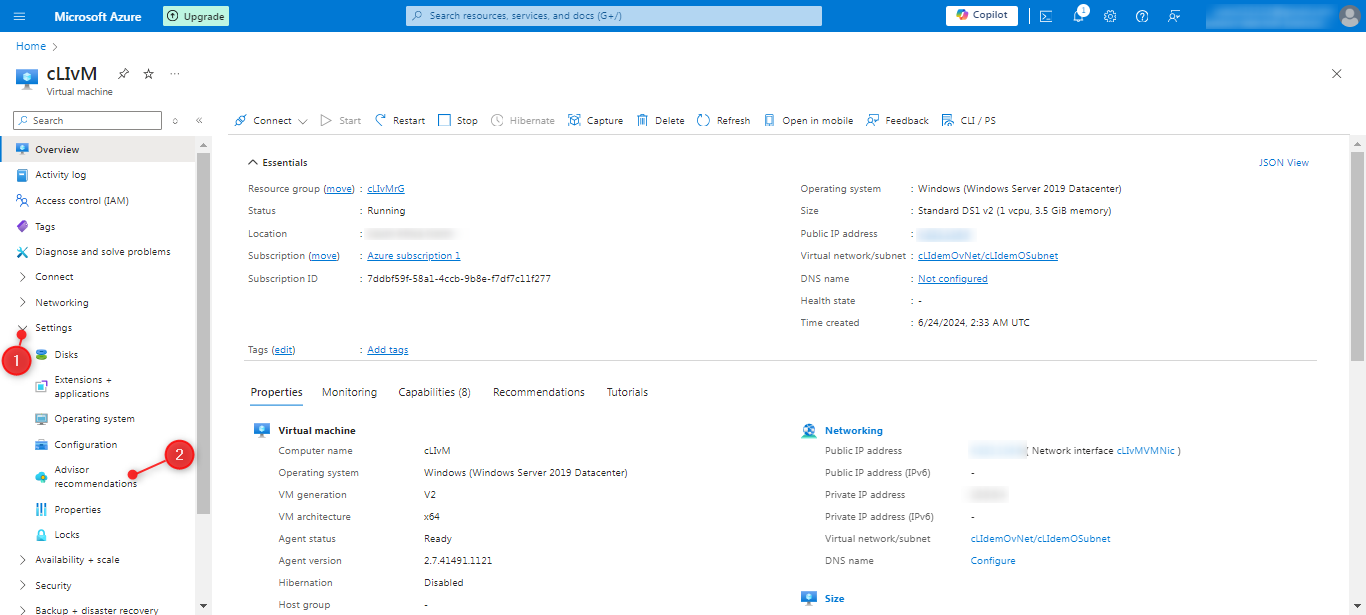Click the Networking heading in properties
The width and height of the screenshot is (1366, 615).
(854, 431)
